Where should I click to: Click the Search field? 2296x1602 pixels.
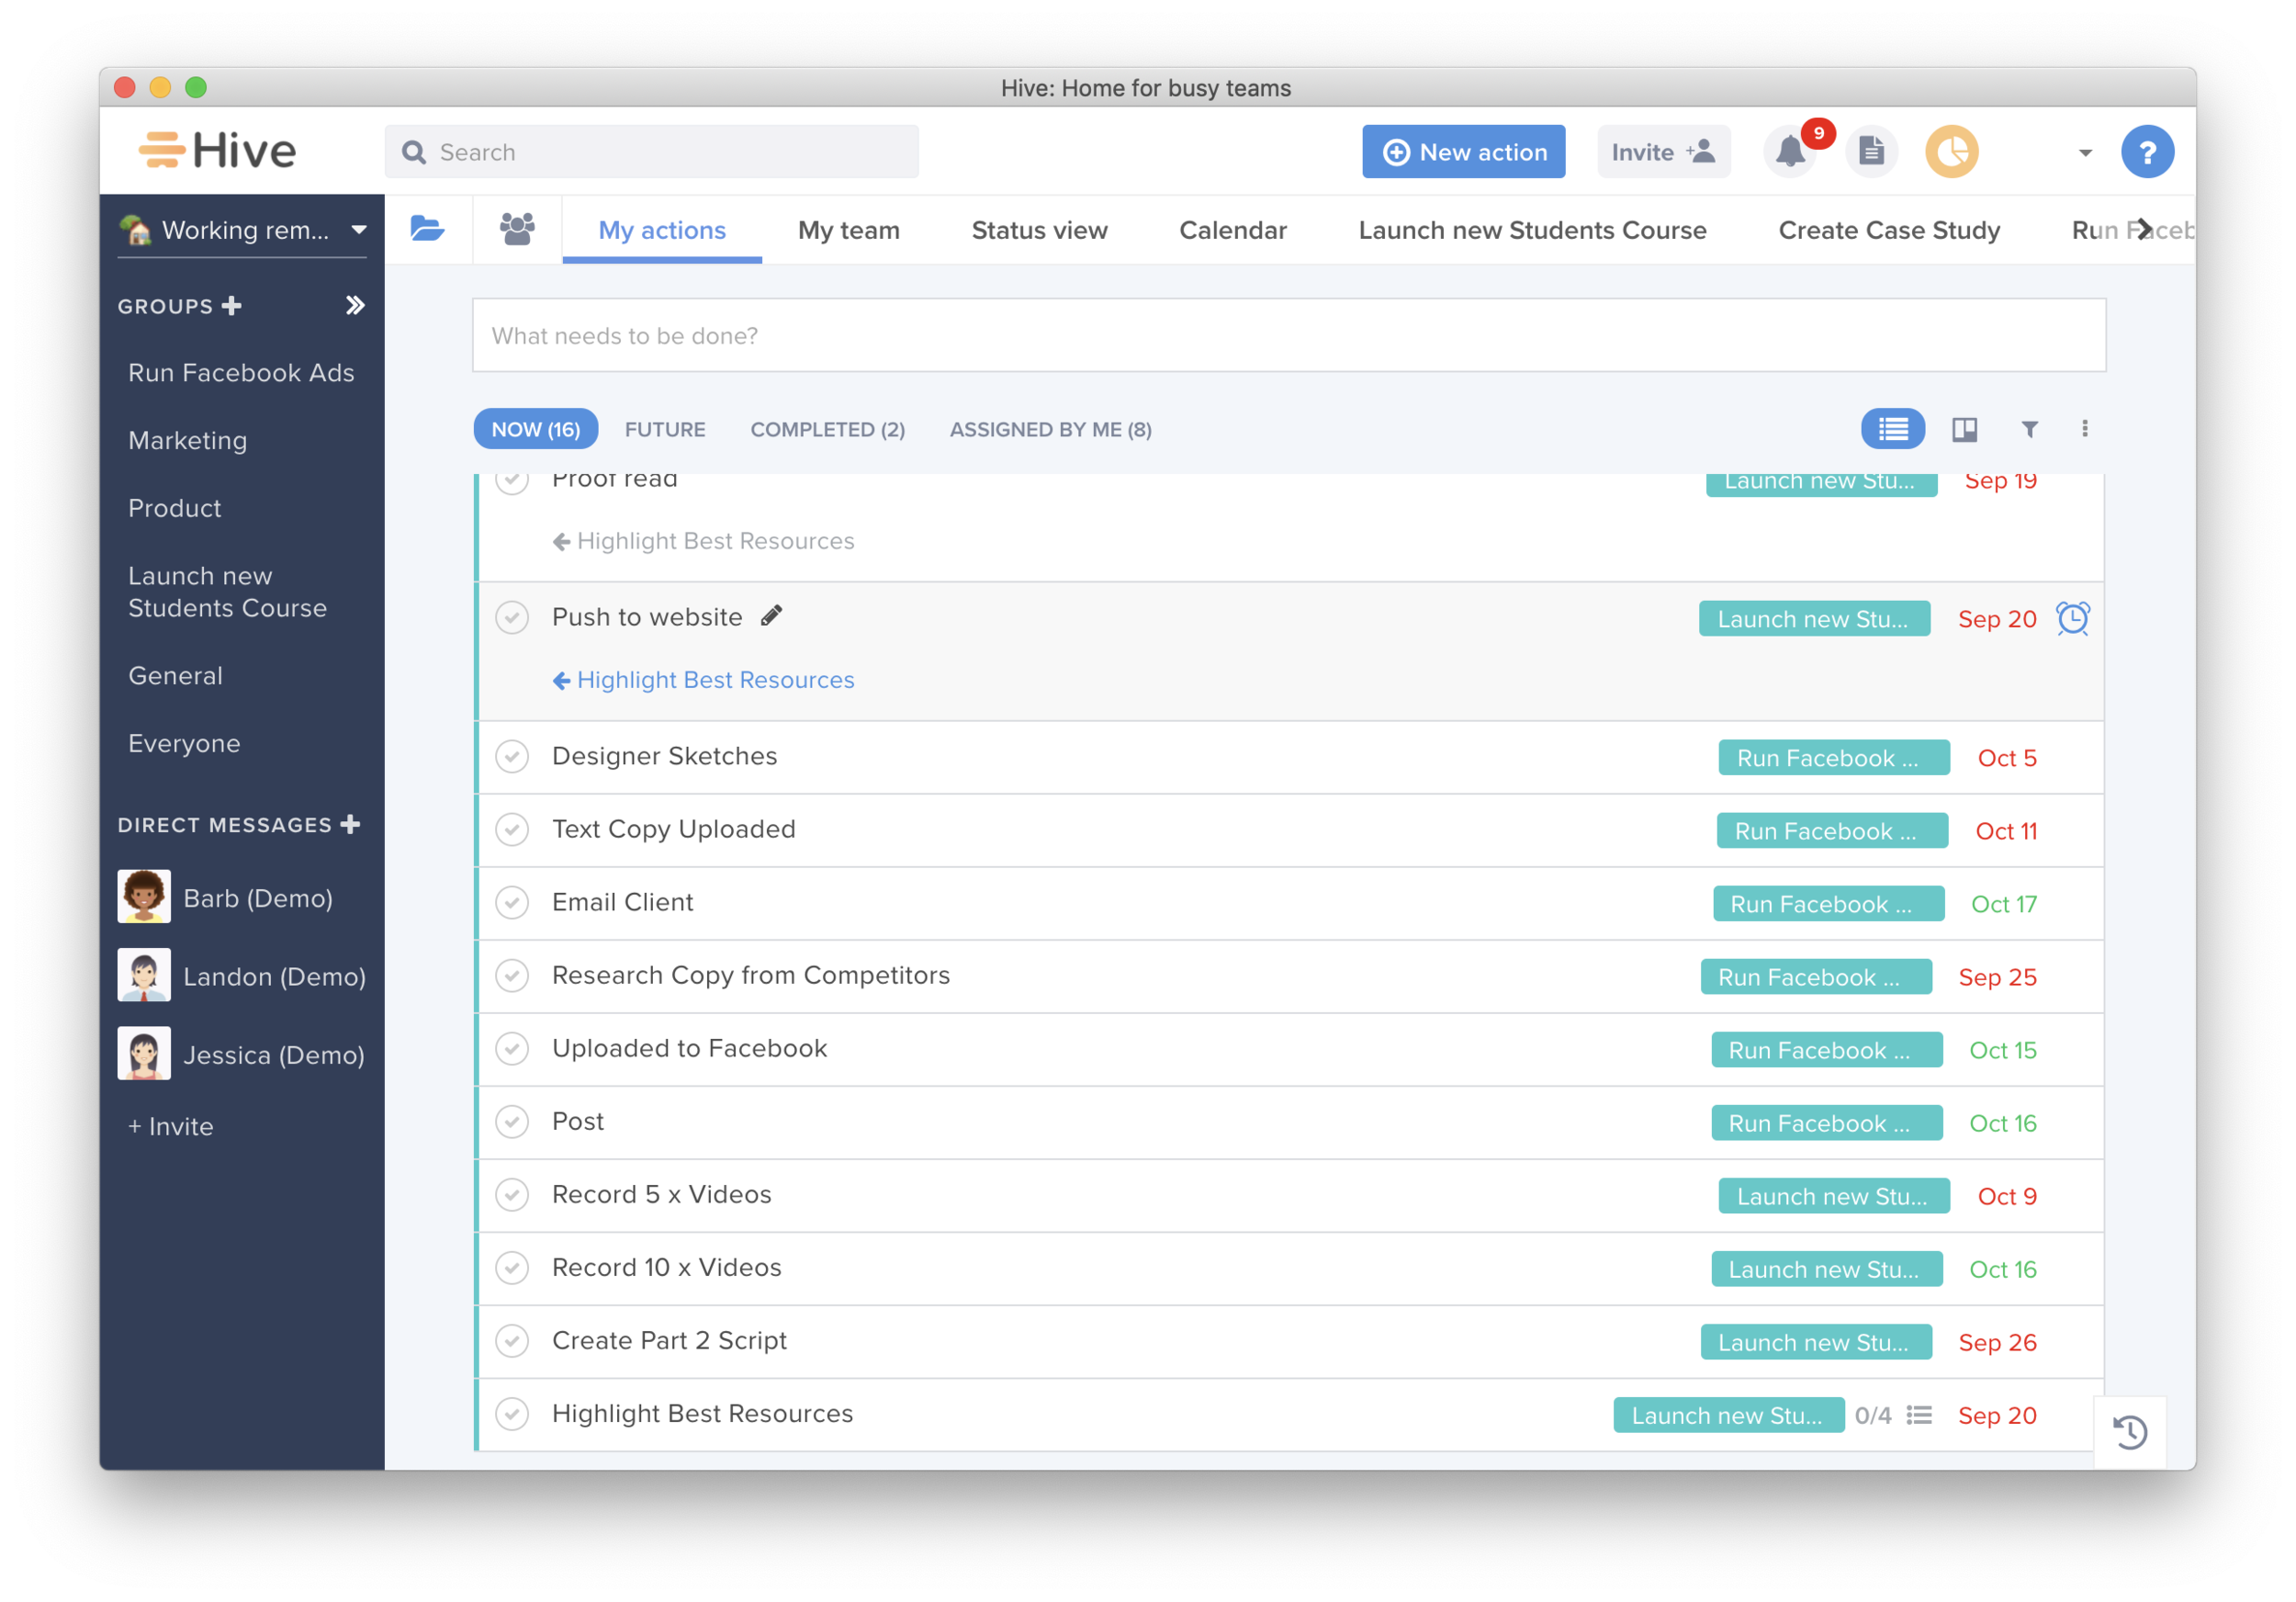651,152
